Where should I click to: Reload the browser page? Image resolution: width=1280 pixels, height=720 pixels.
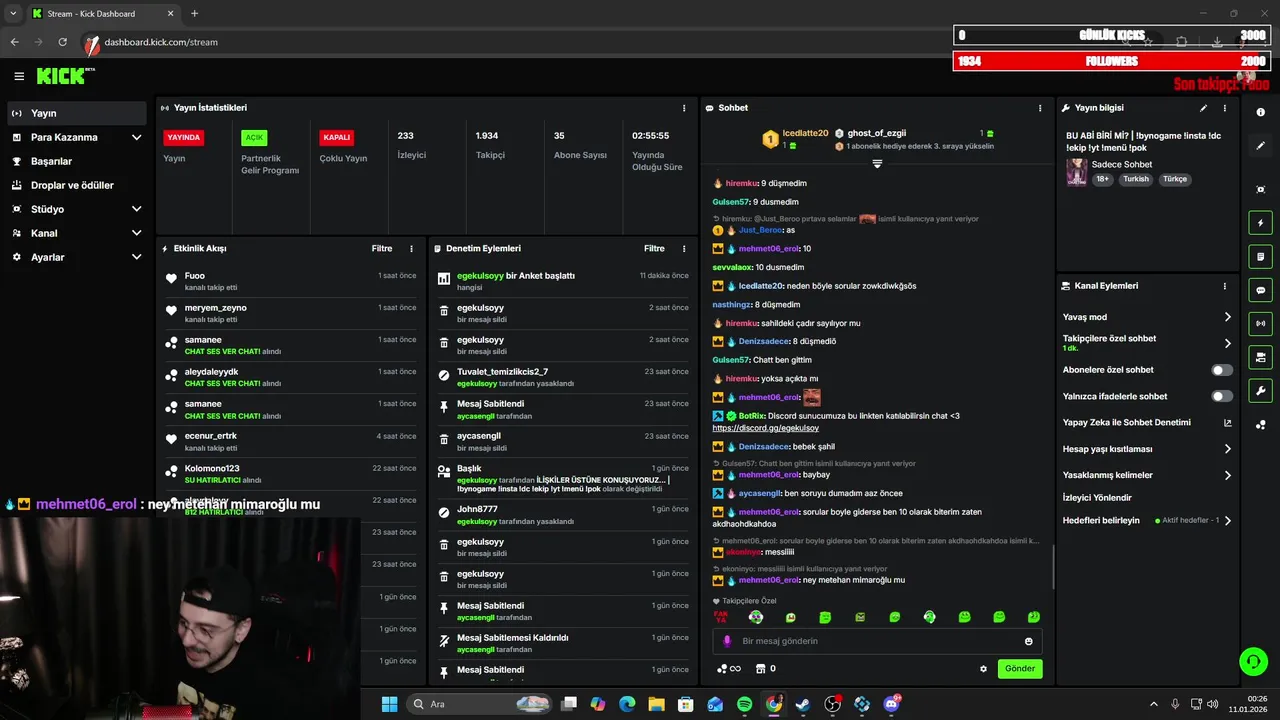tap(63, 42)
